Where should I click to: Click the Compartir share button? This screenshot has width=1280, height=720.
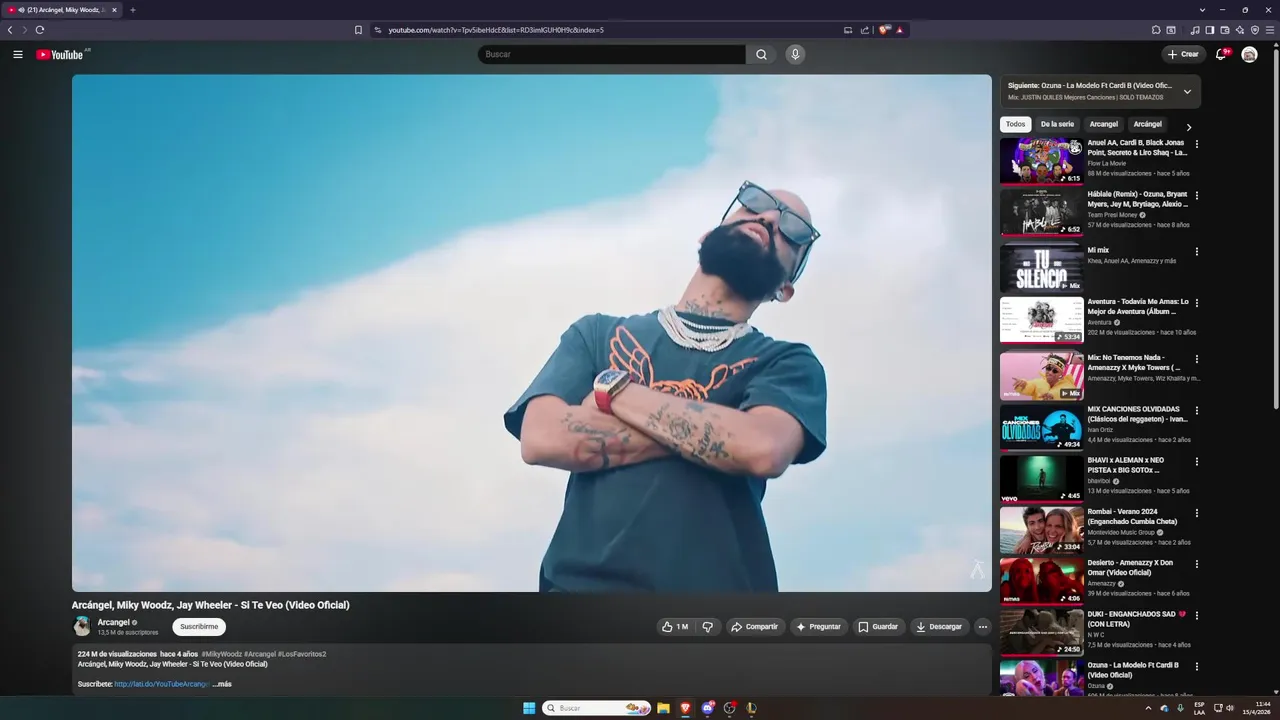coord(755,627)
